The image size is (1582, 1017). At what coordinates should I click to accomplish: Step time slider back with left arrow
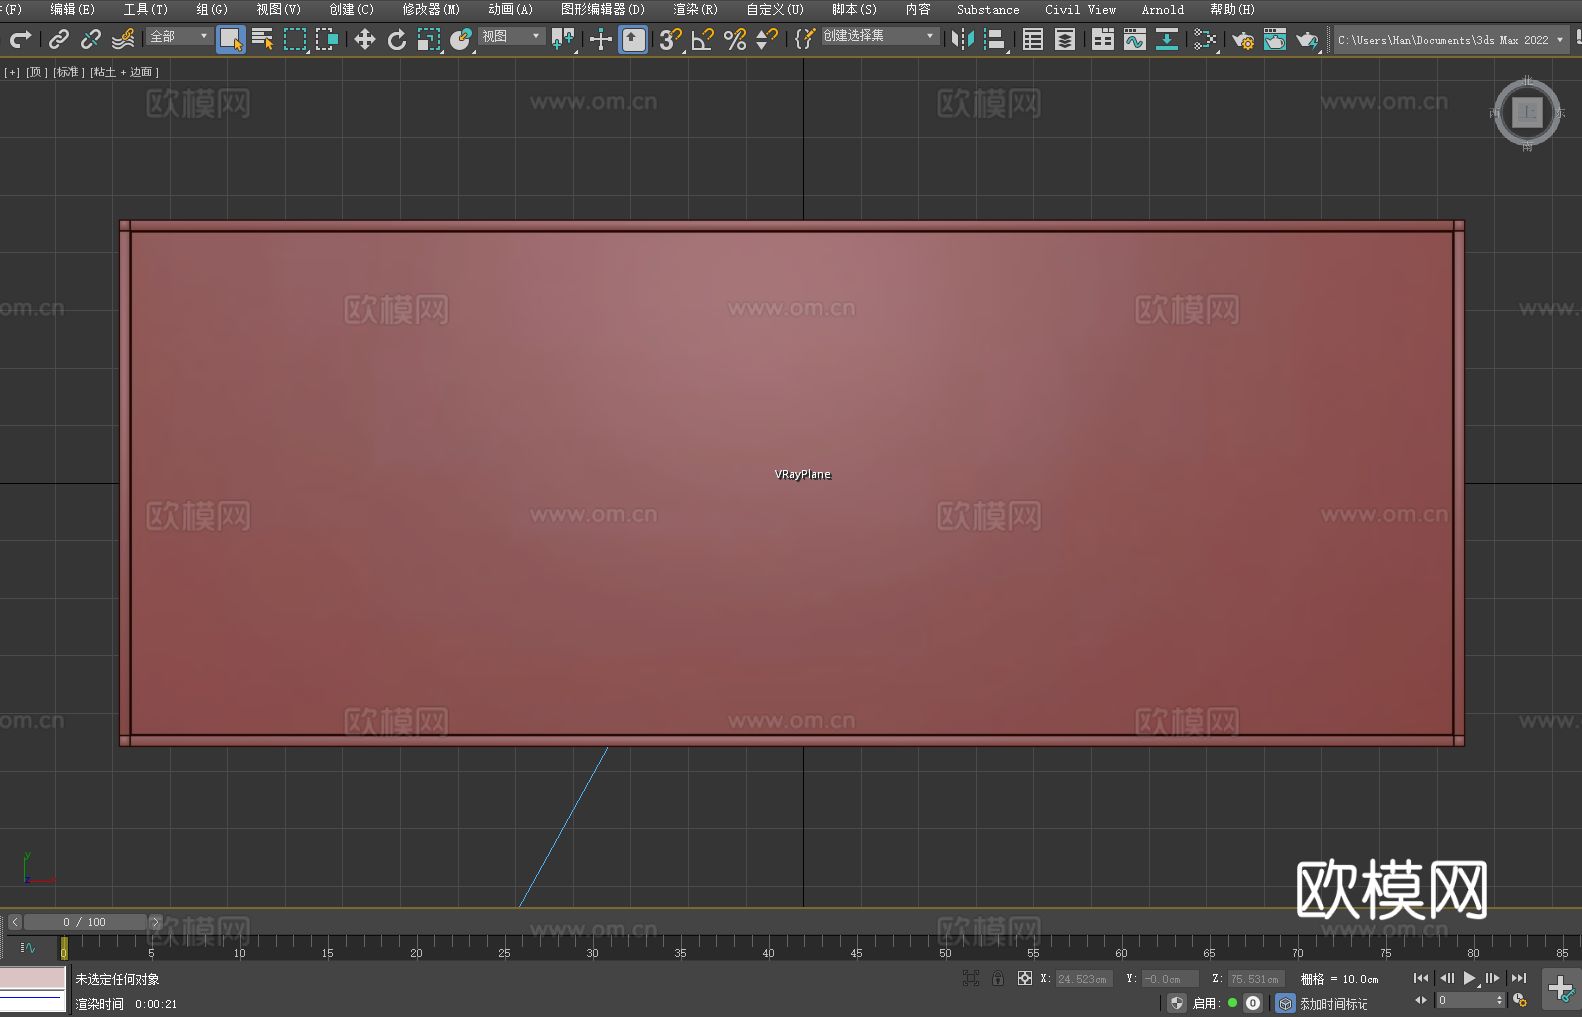15,922
